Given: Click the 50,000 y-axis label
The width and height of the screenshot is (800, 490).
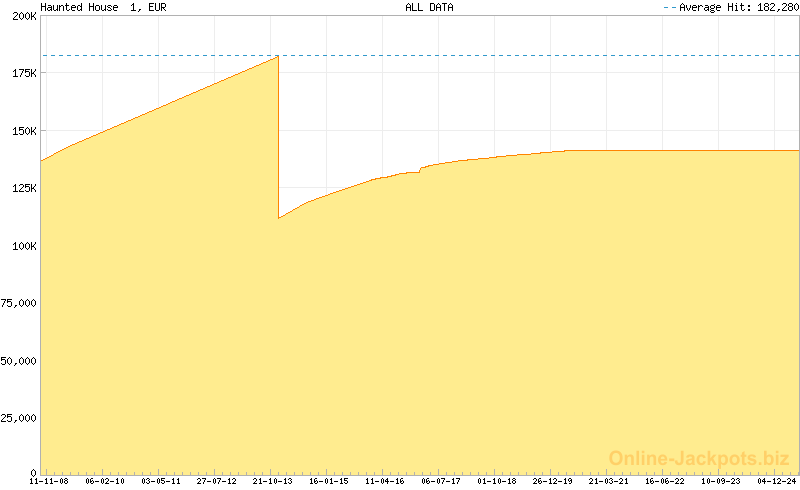Looking at the screenshot, I should [x=19, y=361].
